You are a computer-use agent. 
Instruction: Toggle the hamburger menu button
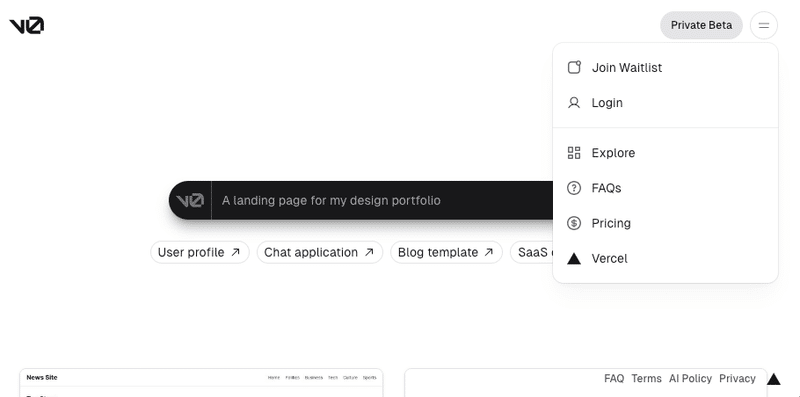tap(763, 25)
